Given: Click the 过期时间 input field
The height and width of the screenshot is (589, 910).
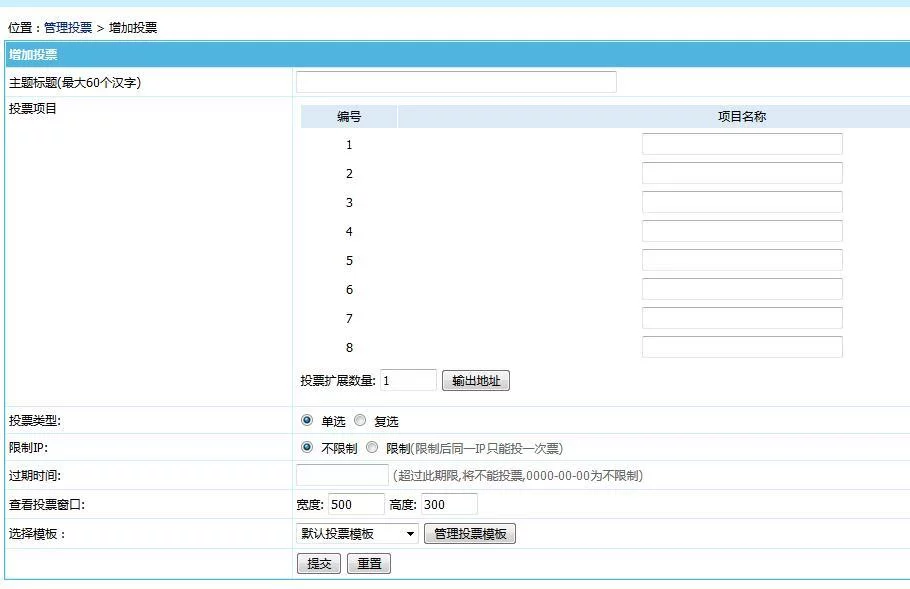Looking at the screenshot, I should pyautogui.click(x=342, y=475).
